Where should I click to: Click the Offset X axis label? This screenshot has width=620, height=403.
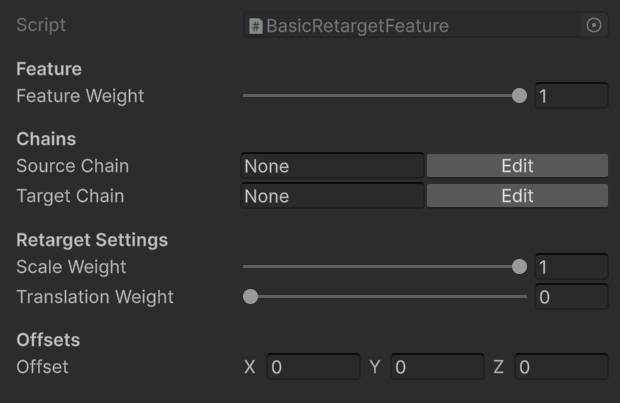pyautogui.click(x=250, y=367)
